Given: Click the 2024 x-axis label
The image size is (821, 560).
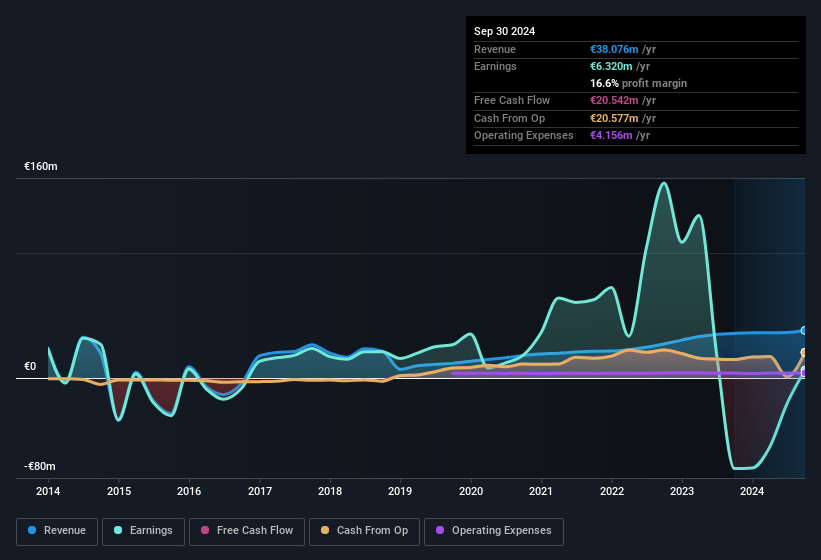Looking at the screenshot, I should click(752, 491).
